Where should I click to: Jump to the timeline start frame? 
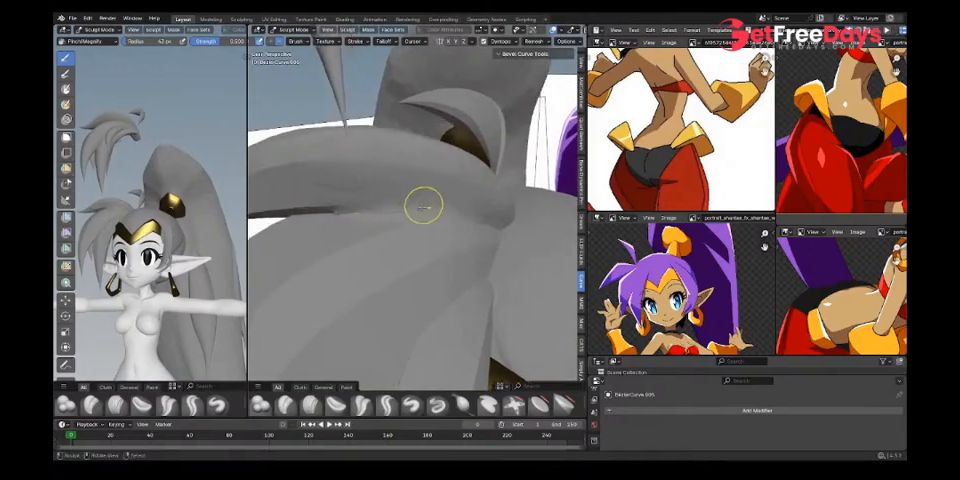(x=304, y=424)
